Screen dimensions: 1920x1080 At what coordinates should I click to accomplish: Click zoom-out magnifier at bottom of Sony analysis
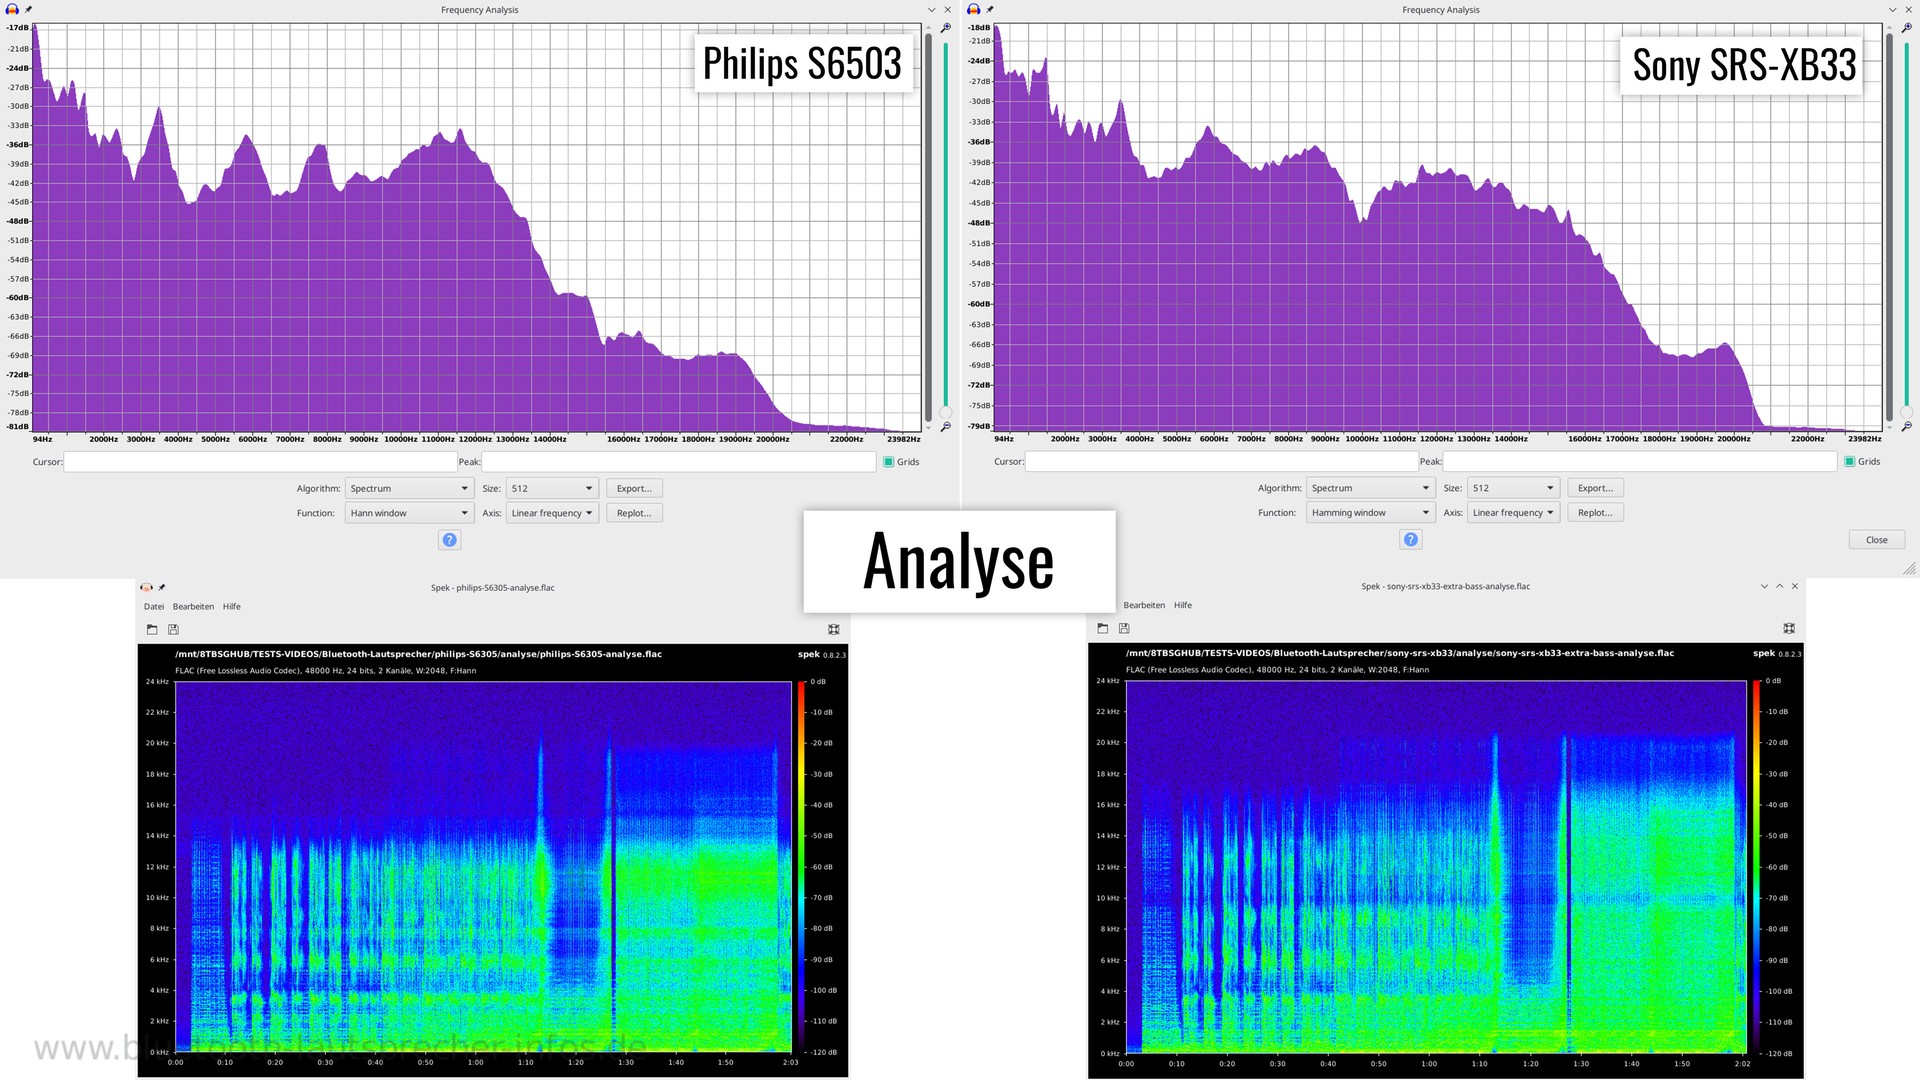1907,426
